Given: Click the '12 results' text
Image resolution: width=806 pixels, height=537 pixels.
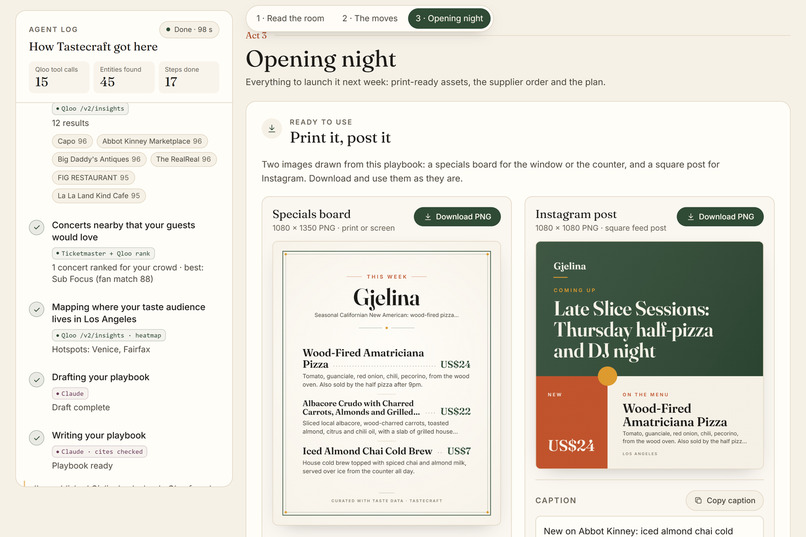Looking at the screenshot, I should click(70, 123).
